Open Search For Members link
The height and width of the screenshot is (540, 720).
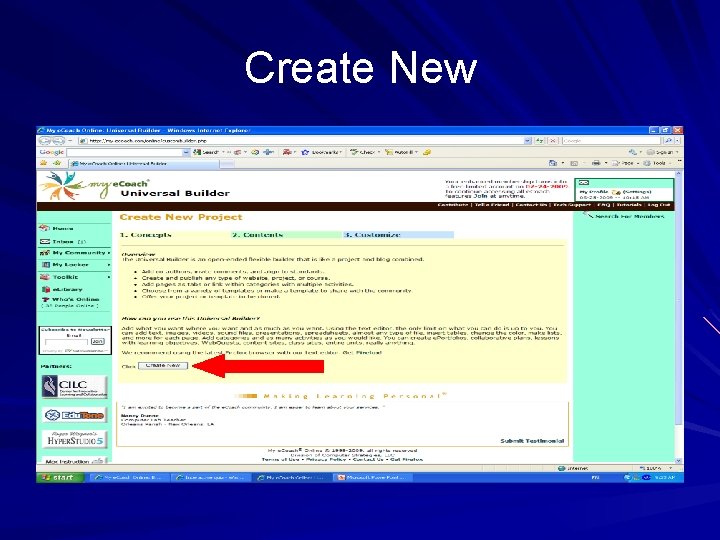click(629, 216)
